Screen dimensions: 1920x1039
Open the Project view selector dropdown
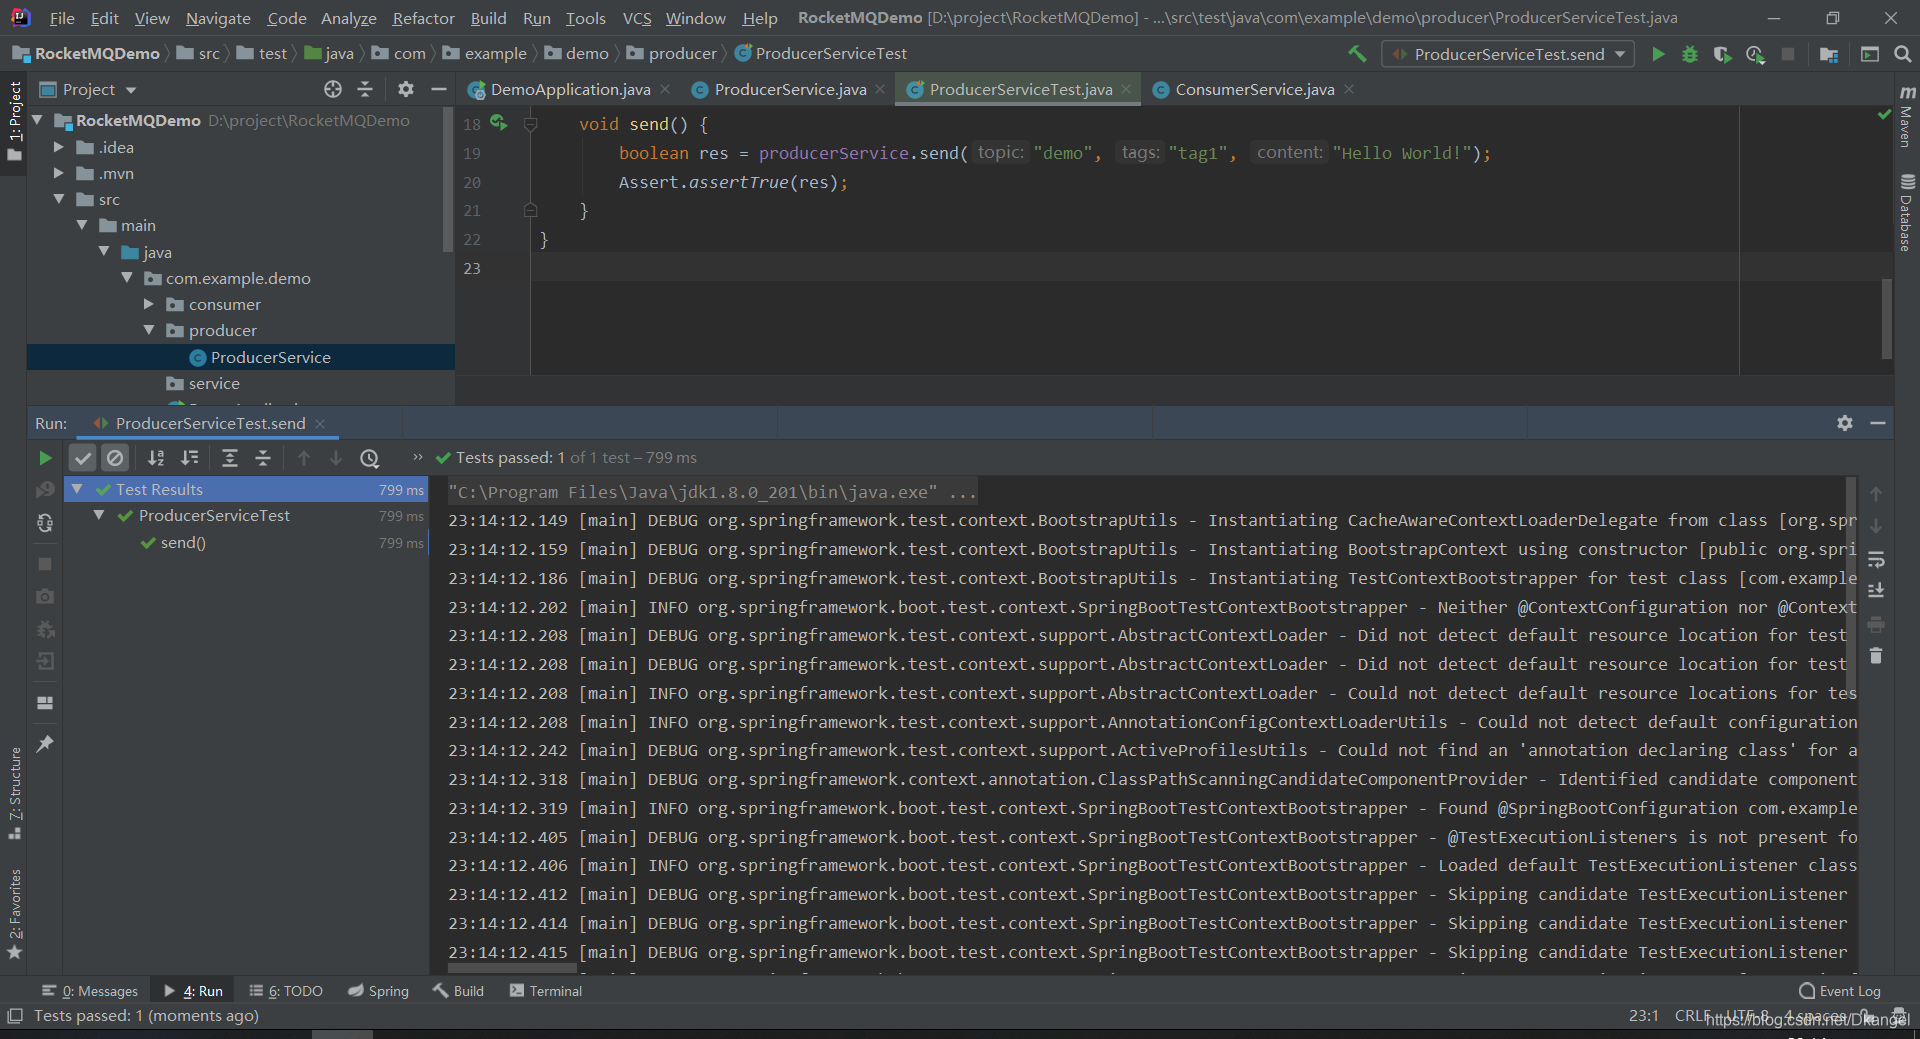pos(88,89)
